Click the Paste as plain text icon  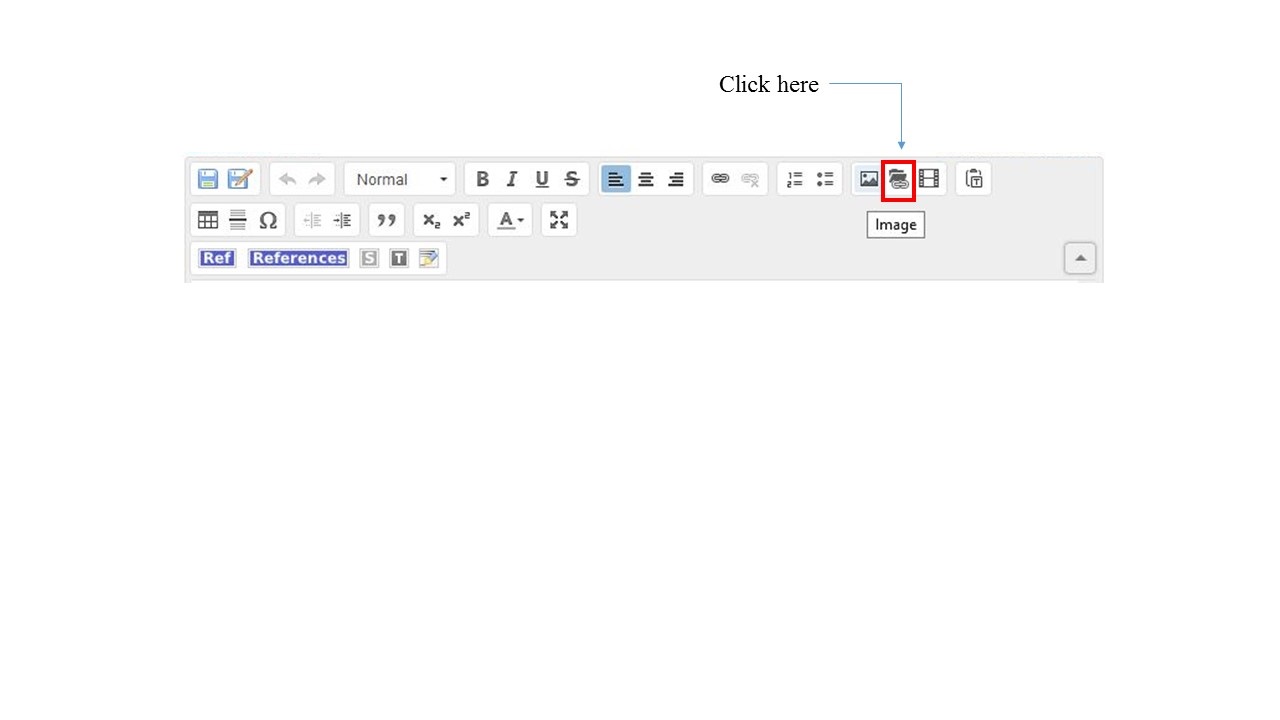974,179
